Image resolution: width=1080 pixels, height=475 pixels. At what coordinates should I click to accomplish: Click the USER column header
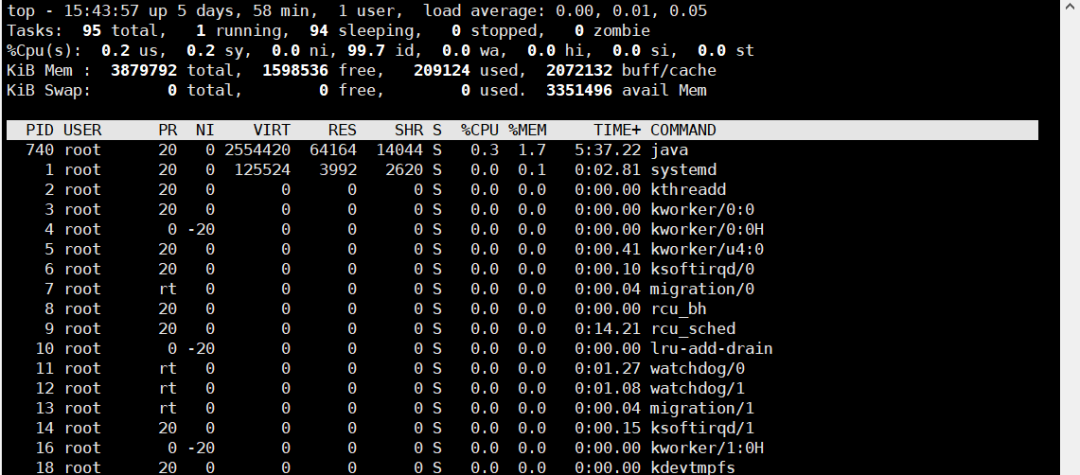pos(83,130)
